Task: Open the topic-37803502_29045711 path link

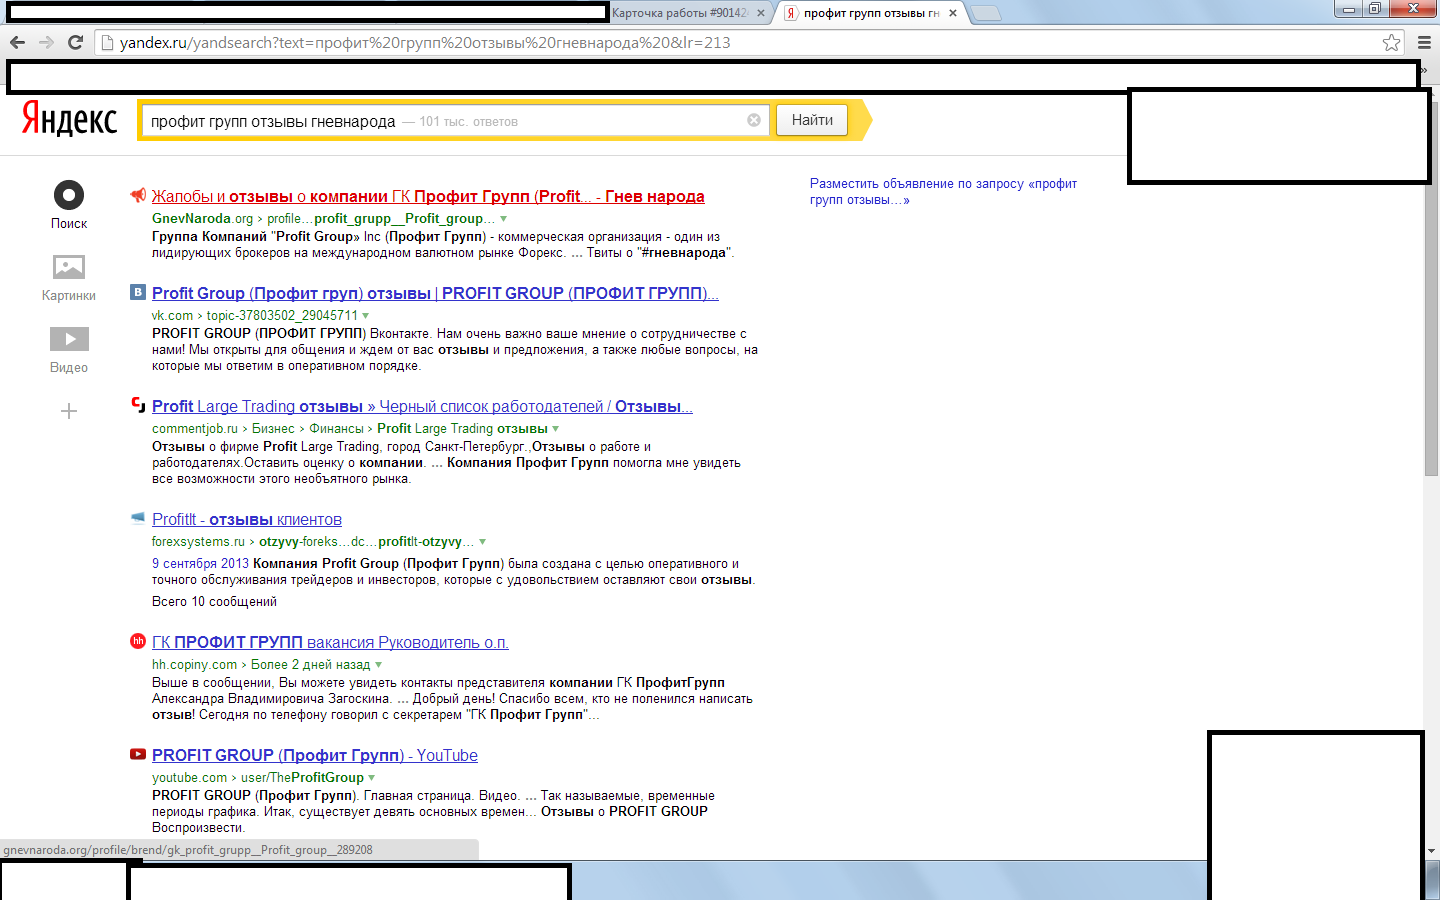Action: click(282, 315)
